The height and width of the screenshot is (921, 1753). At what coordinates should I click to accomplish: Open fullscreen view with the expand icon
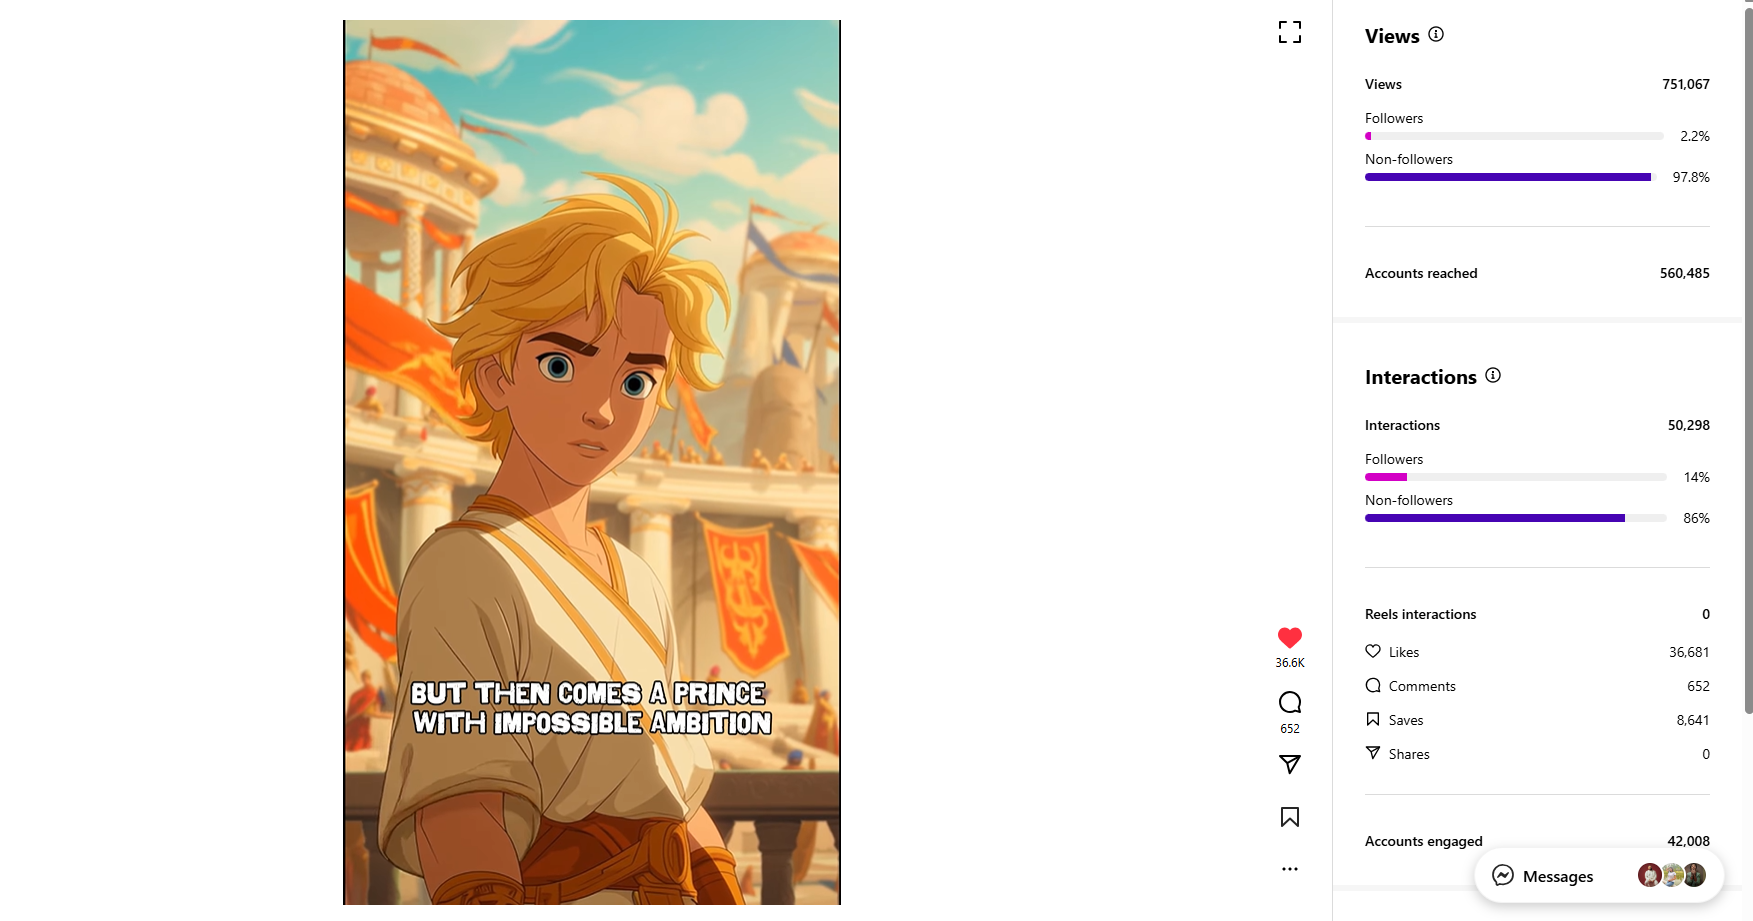(x=1290, y=32)
